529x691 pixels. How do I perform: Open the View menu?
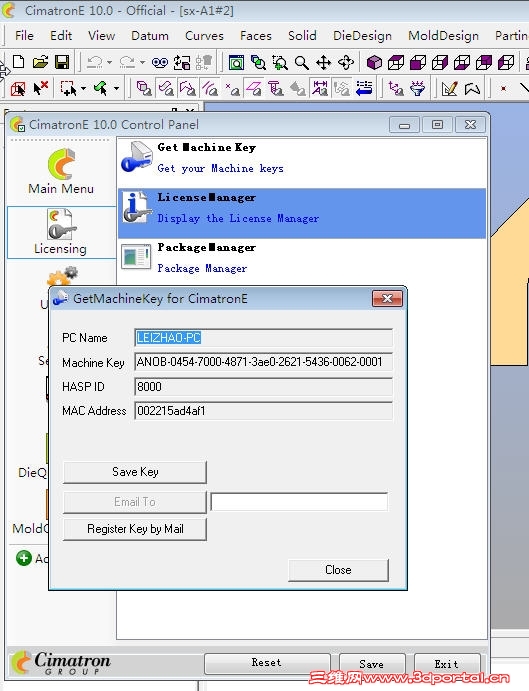(101, 36)
